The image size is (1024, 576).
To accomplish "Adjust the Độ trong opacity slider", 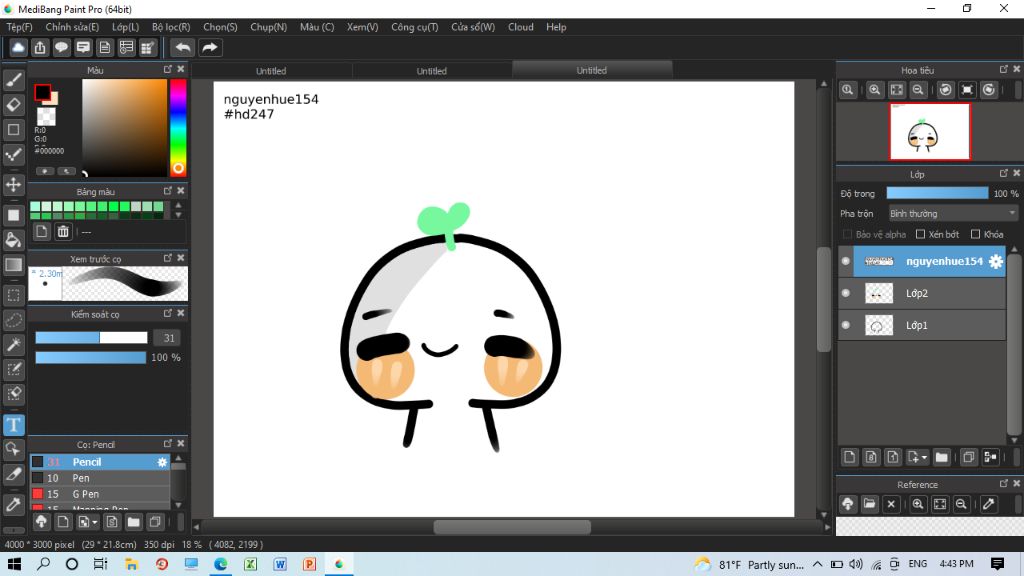I will [x=937, y=193].
